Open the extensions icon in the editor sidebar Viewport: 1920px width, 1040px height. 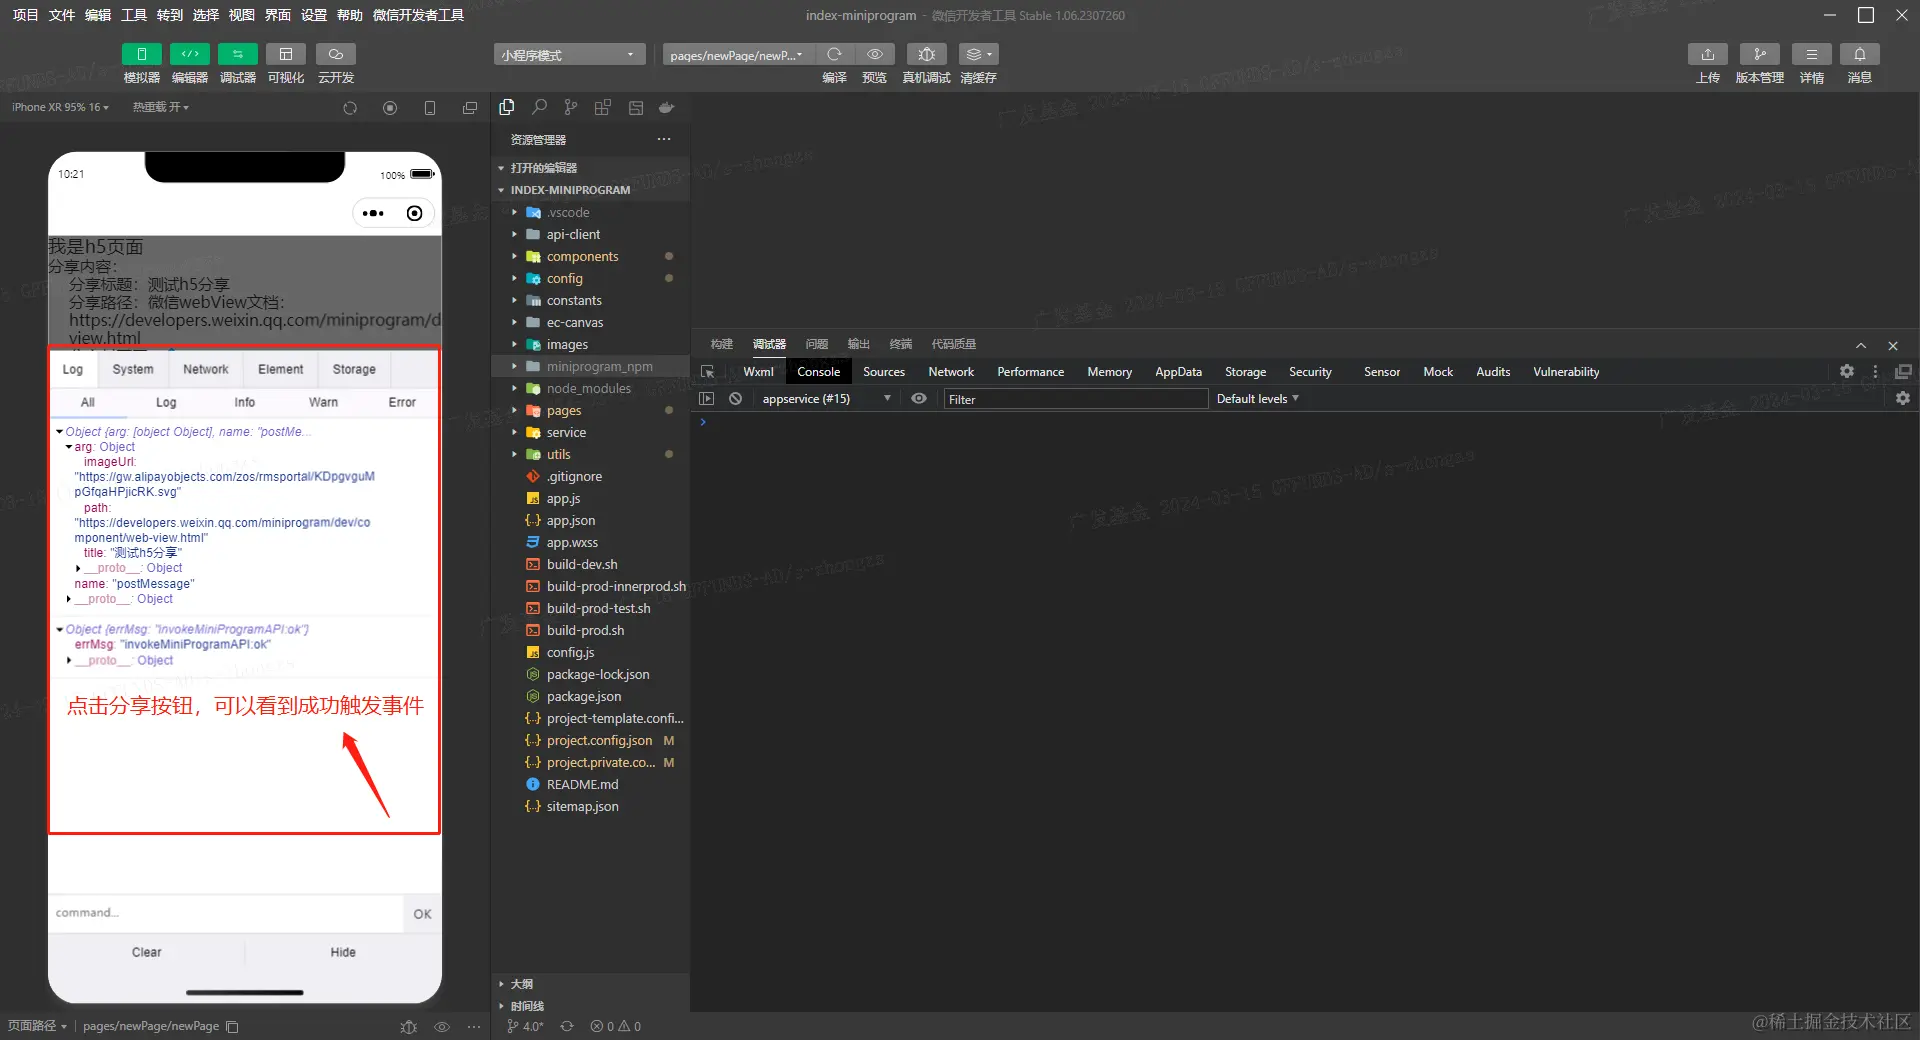[603, 107]
